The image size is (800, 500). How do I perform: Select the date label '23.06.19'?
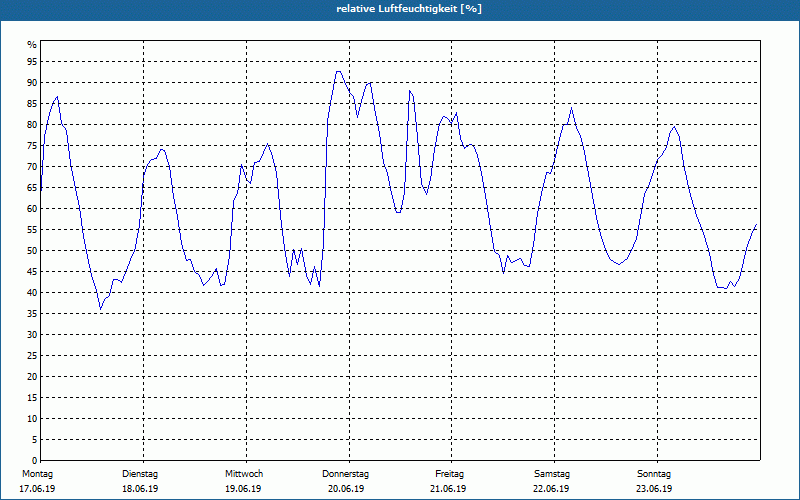coord(654,489)
